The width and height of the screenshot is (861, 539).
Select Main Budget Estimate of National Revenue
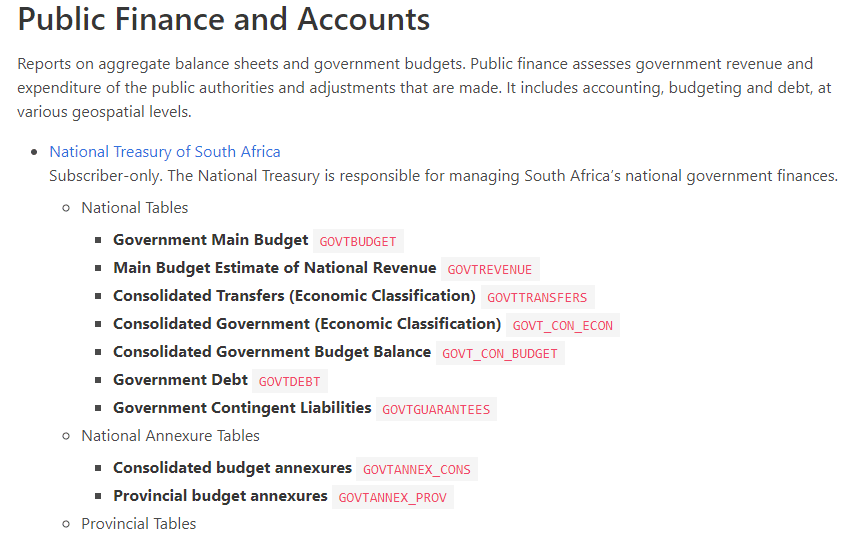[x=275, y=268]
